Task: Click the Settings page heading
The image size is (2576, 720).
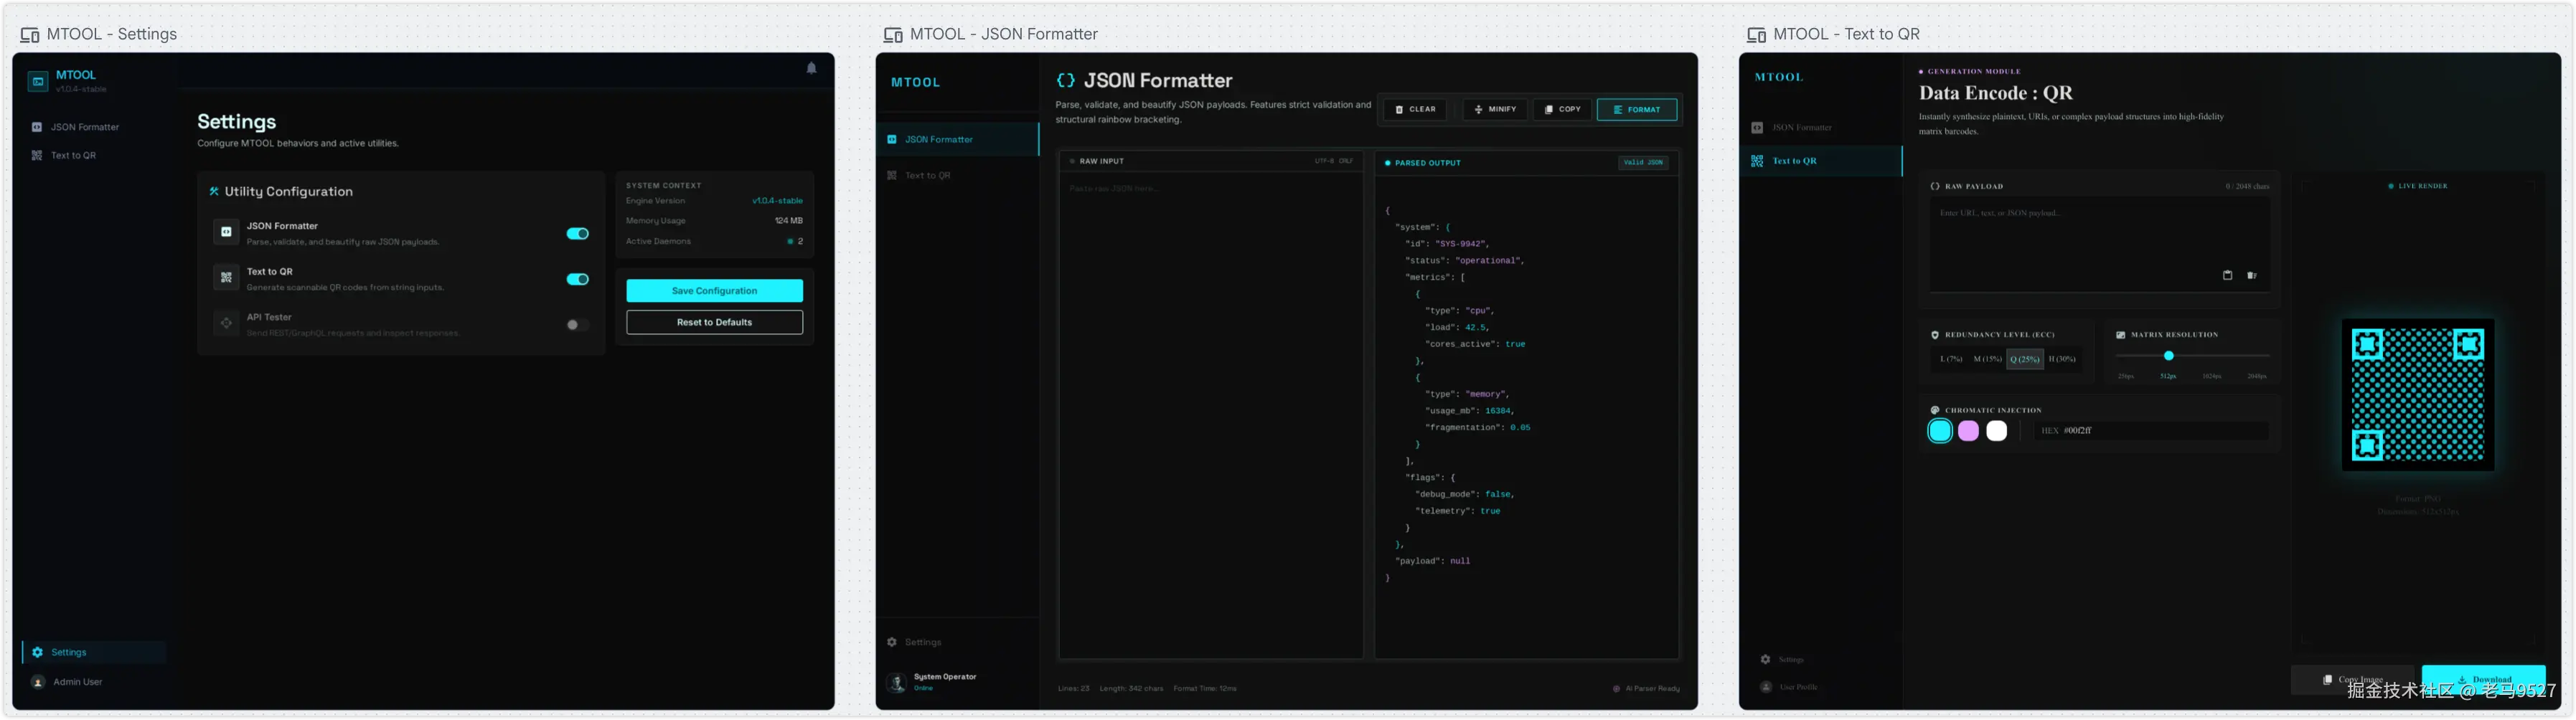Action: (x=236, y=121)
